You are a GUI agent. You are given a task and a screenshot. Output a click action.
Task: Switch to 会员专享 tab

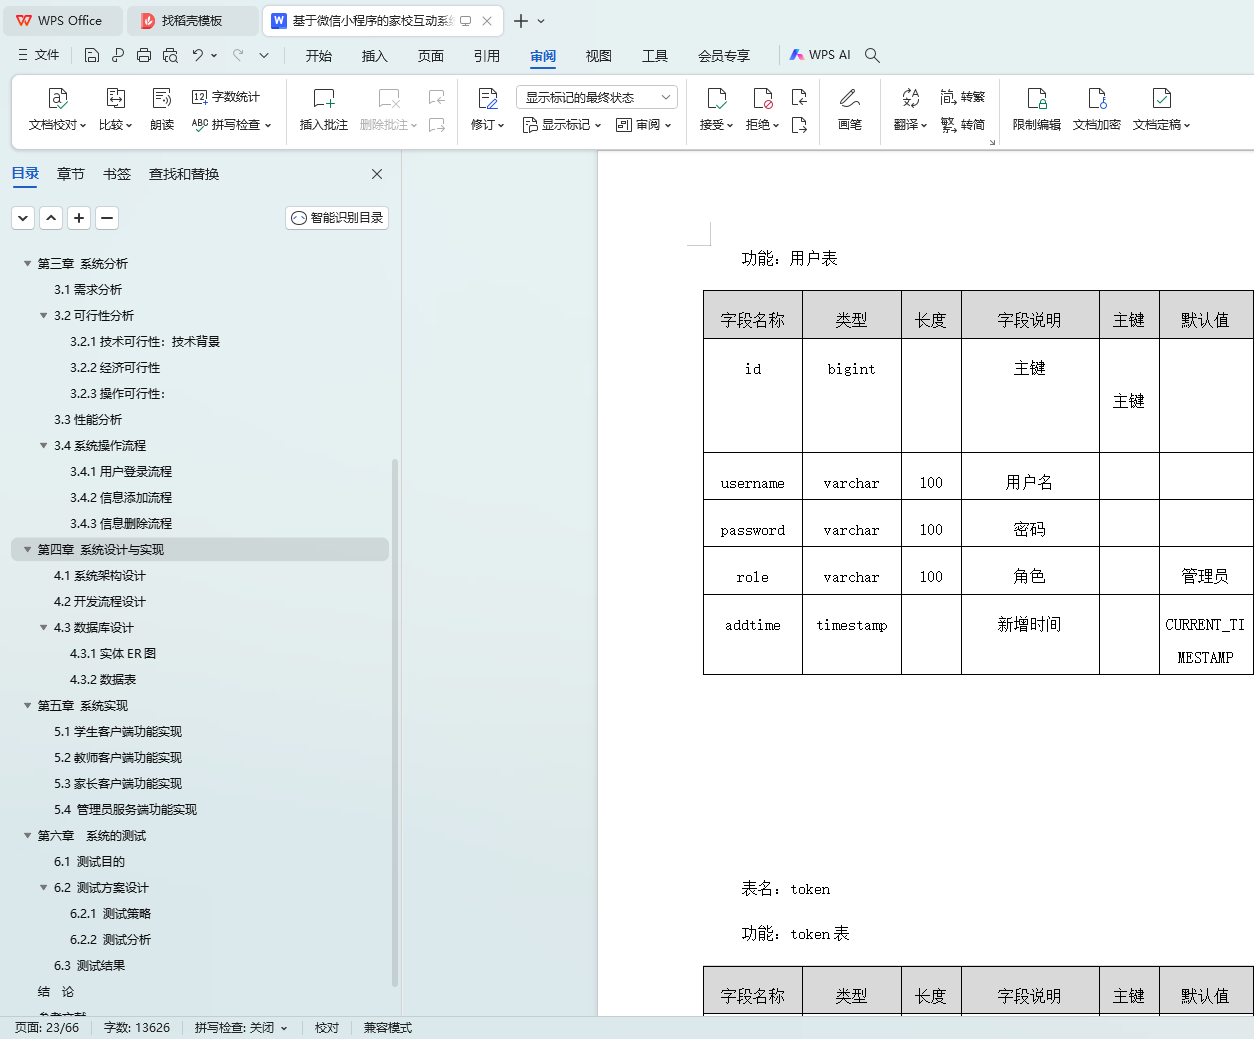click(x=724, y=56)
